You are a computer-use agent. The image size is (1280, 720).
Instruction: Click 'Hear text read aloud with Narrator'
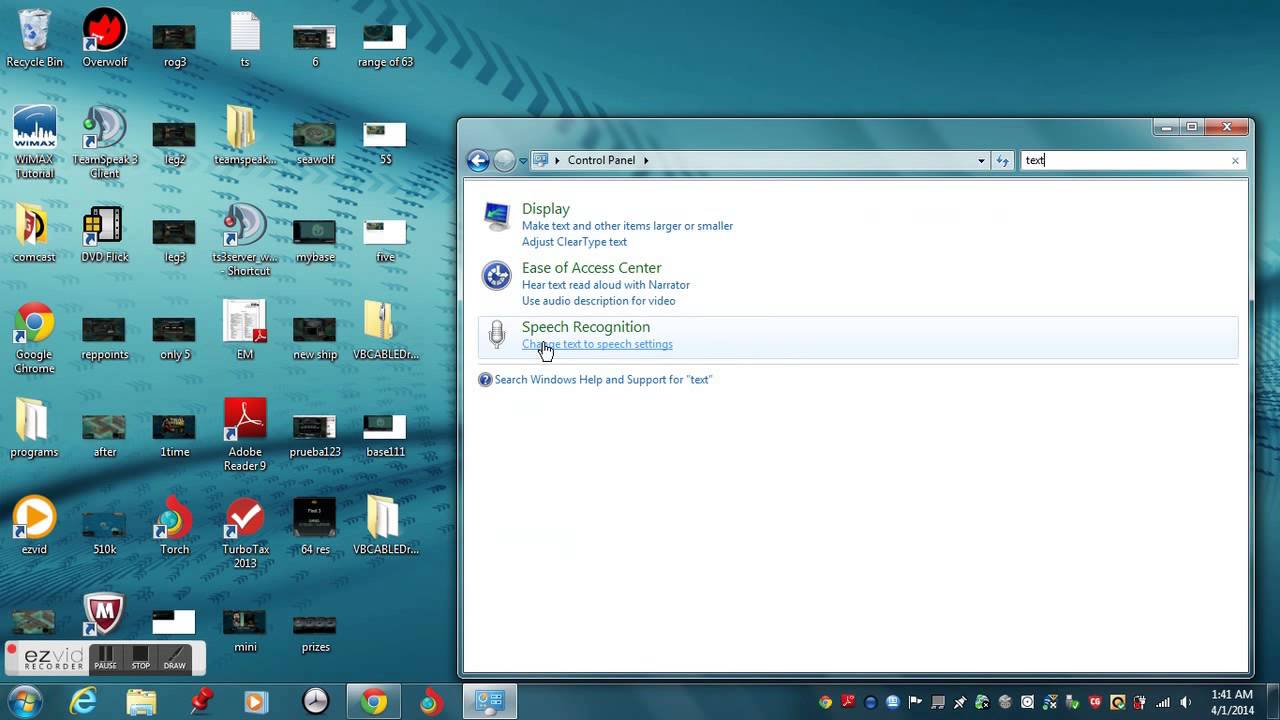pos(606,285)
